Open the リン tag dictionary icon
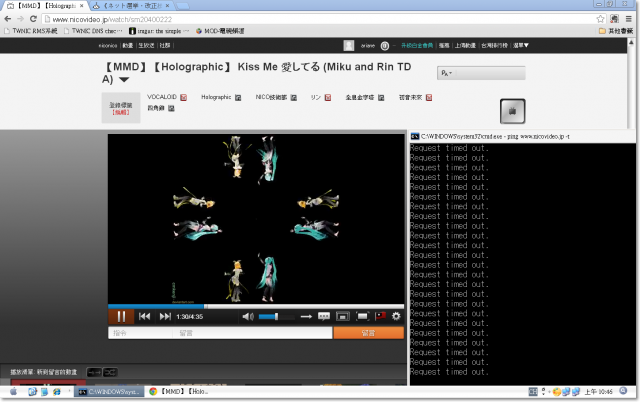Screen dimensions: 640x402 [328, 98]
